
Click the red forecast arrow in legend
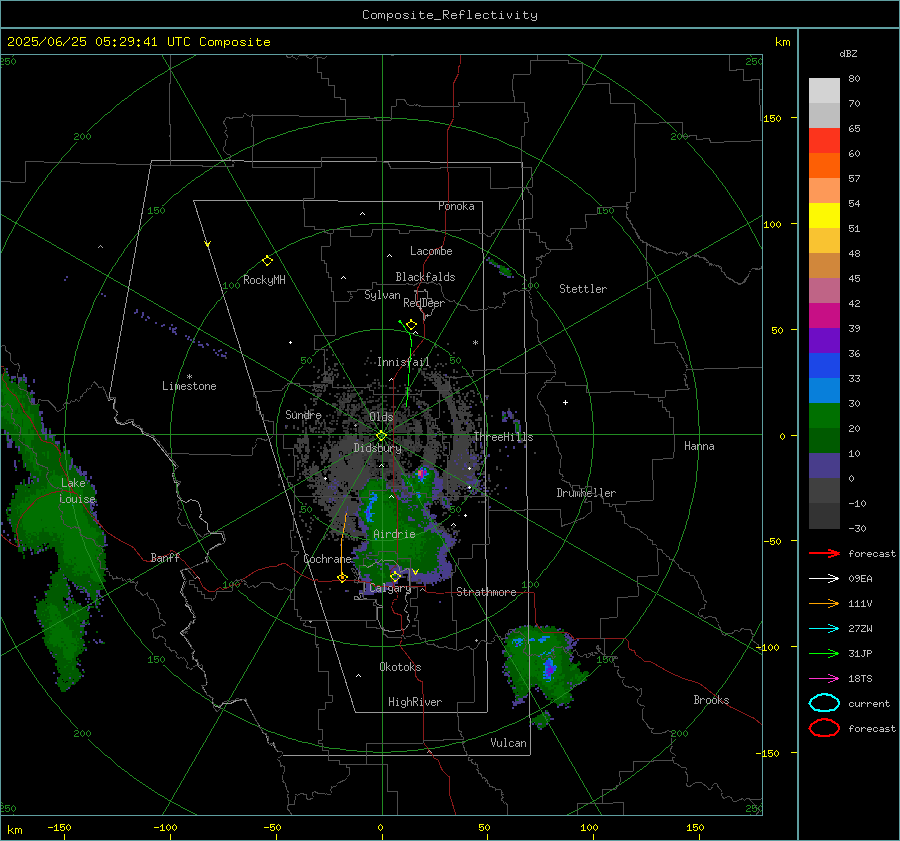(824, 553)
